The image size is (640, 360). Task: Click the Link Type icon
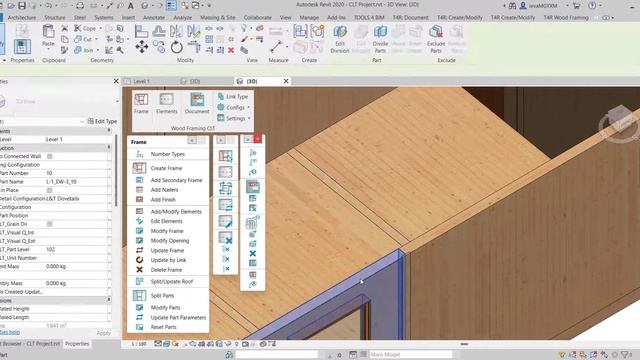tap(221, 96)
